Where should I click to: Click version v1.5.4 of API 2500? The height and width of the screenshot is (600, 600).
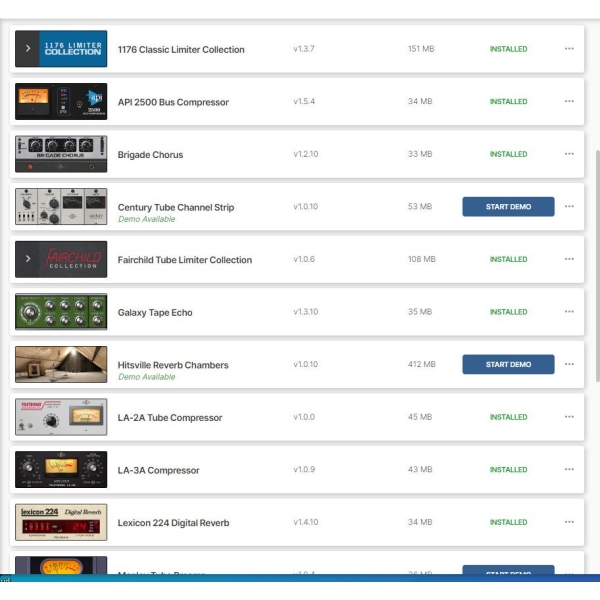(304, 101)
